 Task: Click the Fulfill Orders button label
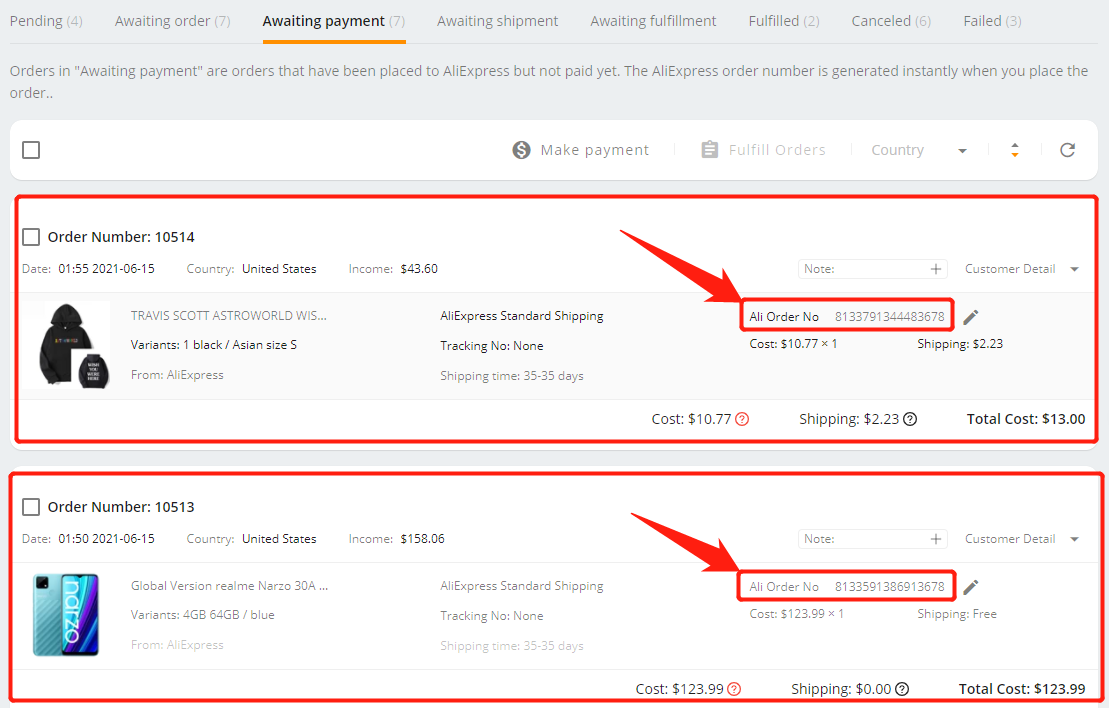tap(777, 150)
